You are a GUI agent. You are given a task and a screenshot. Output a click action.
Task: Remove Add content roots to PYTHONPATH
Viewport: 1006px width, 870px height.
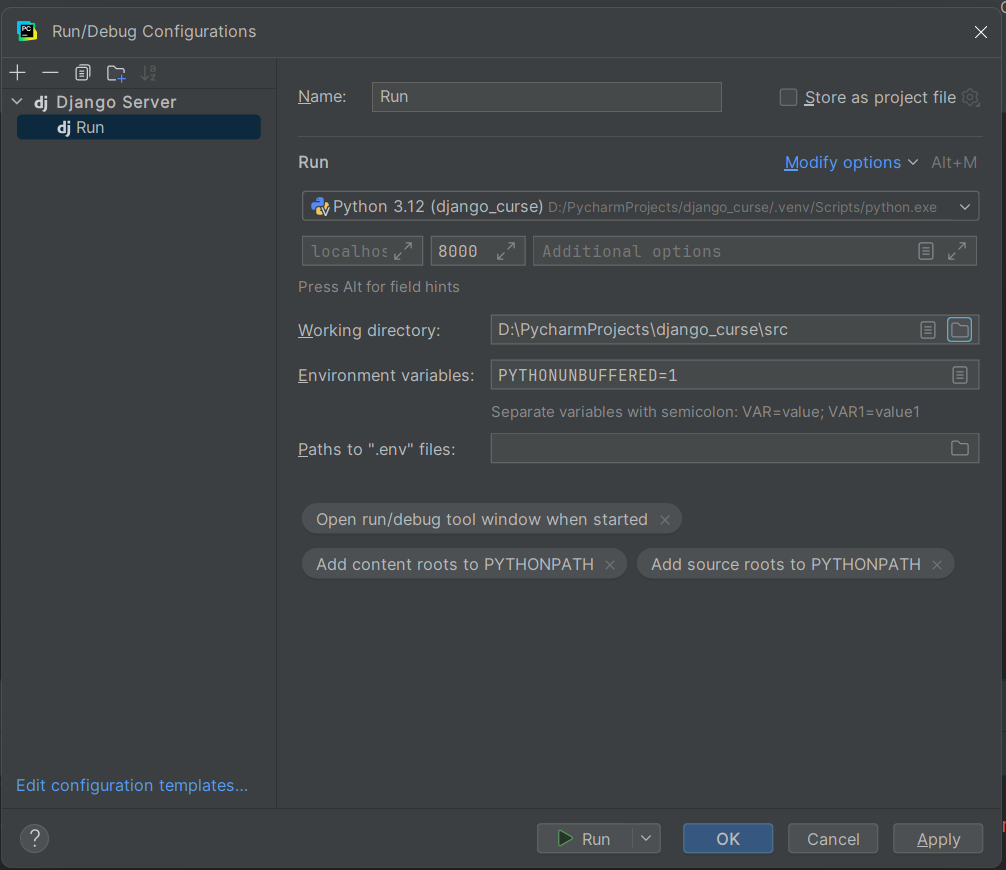pyautogui.click(x=610, y=565)
